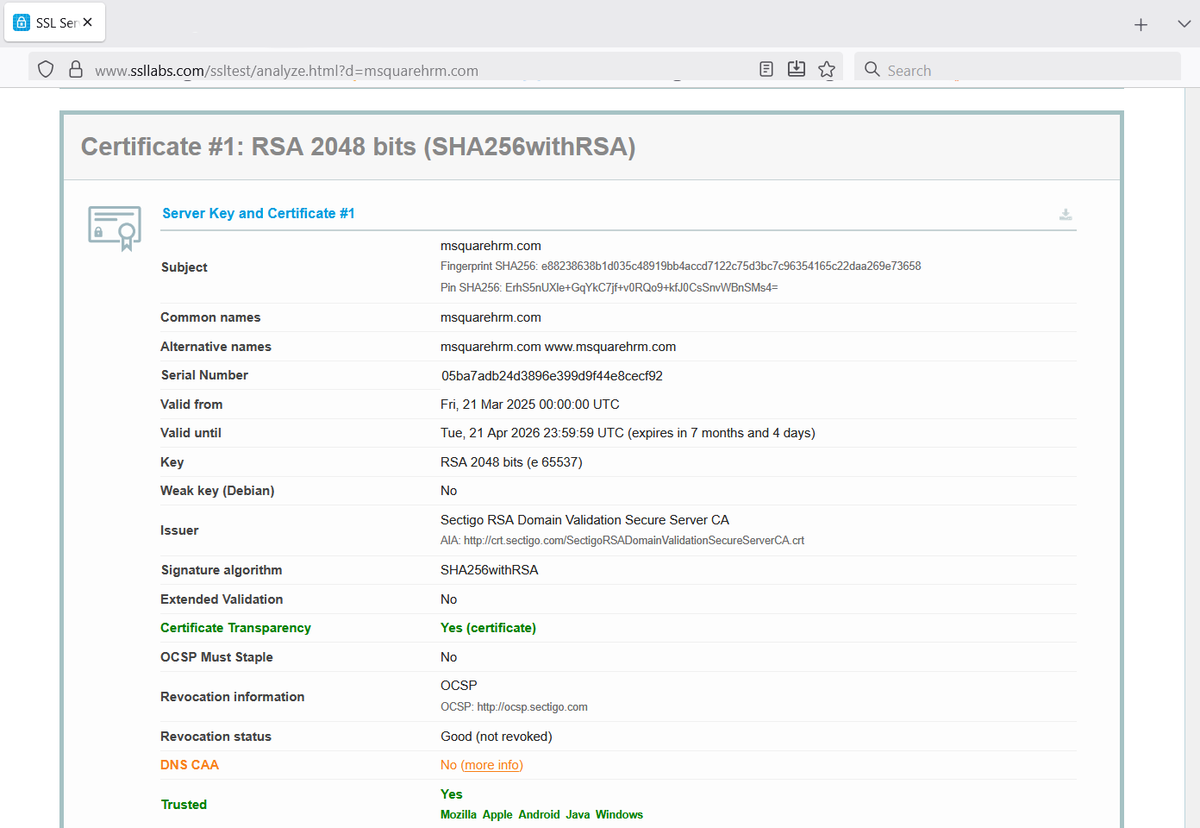Open the DNS CAA more info link

[x=492, y=765]
